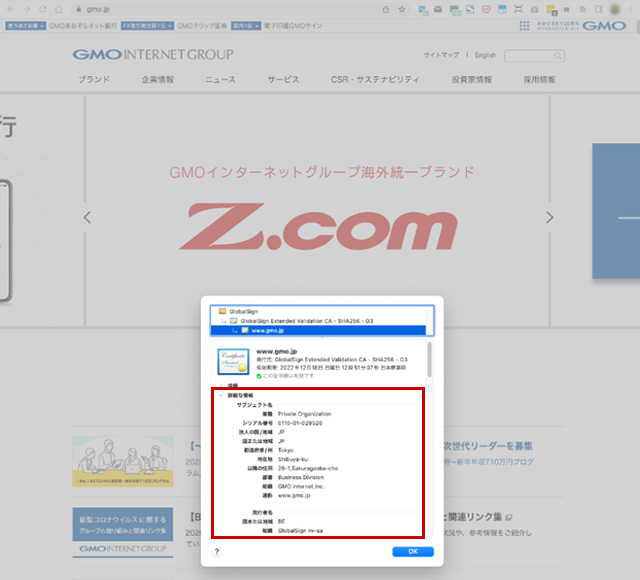Click the certificate help question-mark button
The height and width of the screenshot is (580, 640).
(x=217, y=552)
